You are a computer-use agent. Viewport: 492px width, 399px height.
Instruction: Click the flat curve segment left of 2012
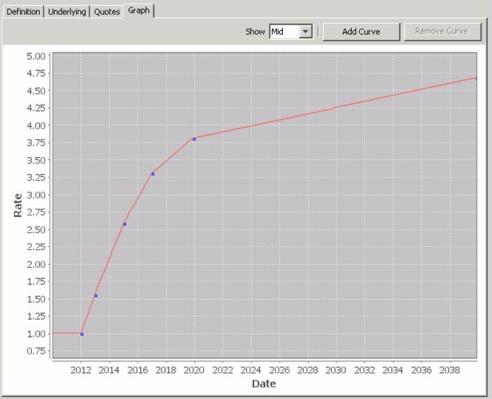[x=67, y=333]
